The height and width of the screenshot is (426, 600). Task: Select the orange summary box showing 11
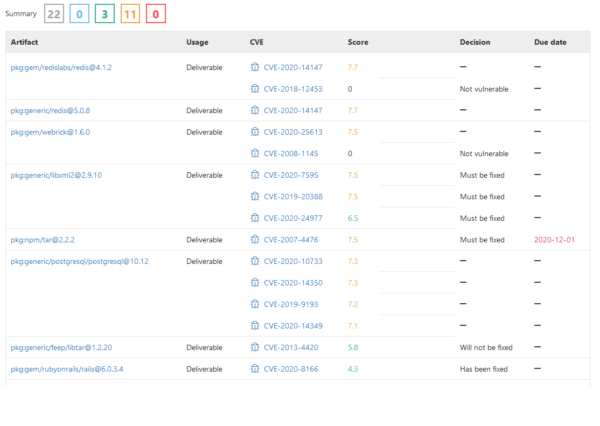[131, 14]
